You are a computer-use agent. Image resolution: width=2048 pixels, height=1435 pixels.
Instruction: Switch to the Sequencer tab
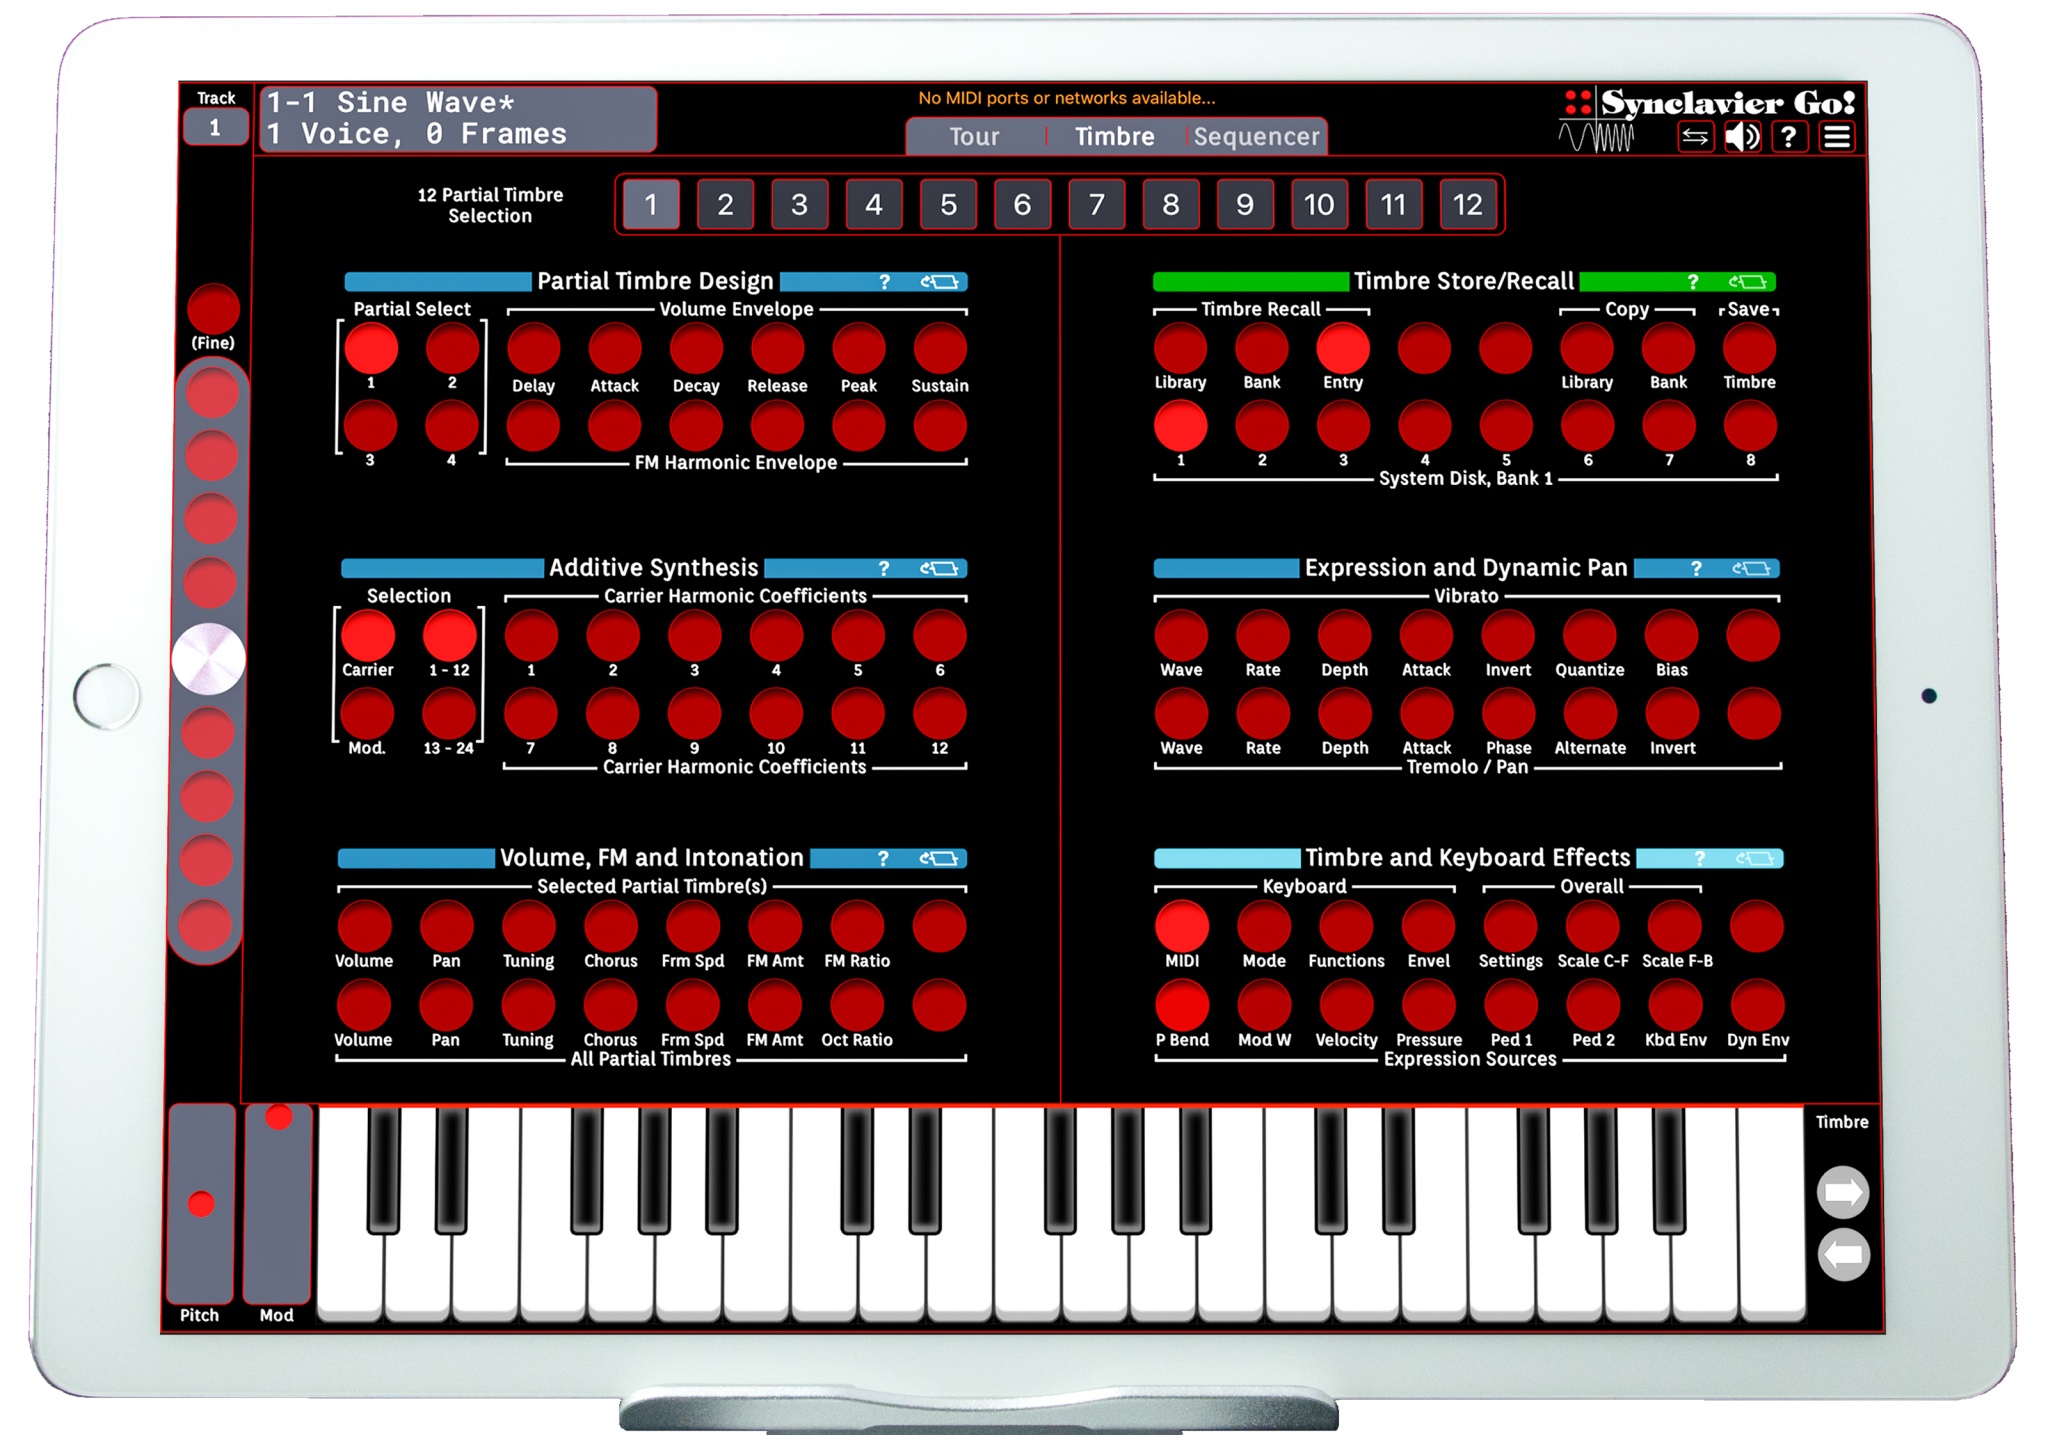click(1255, 137)
